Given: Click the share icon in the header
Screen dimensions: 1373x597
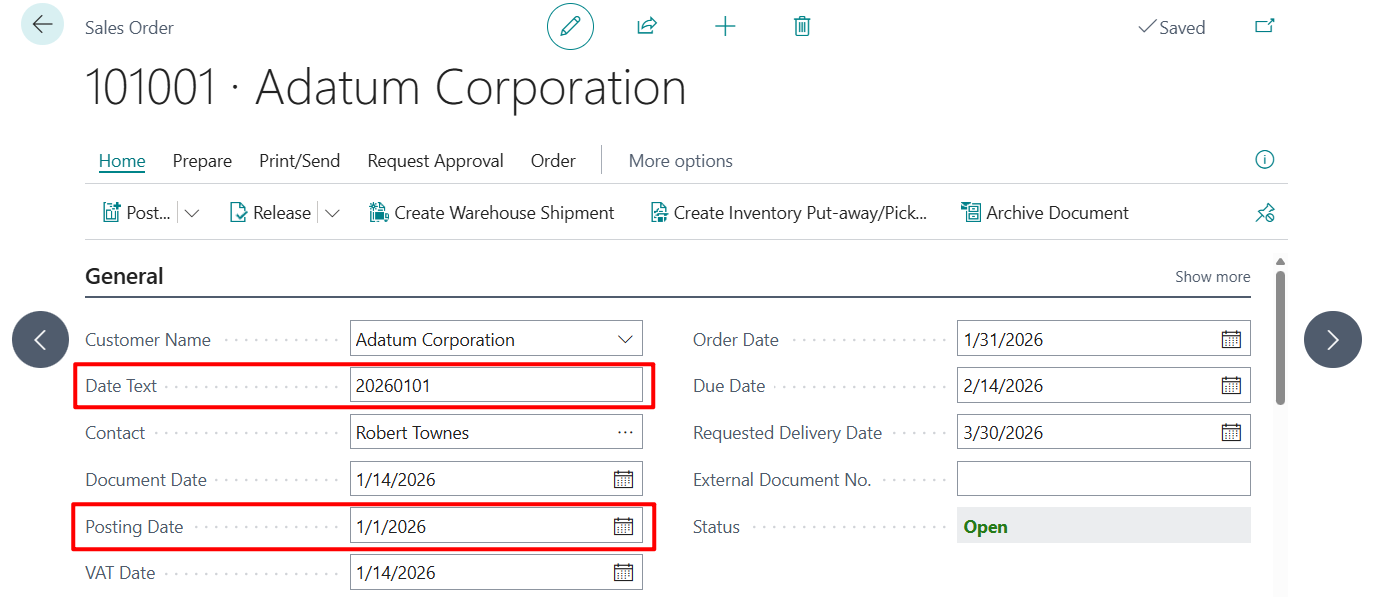Looking at the screenshot, I should [x=647, y=26].
